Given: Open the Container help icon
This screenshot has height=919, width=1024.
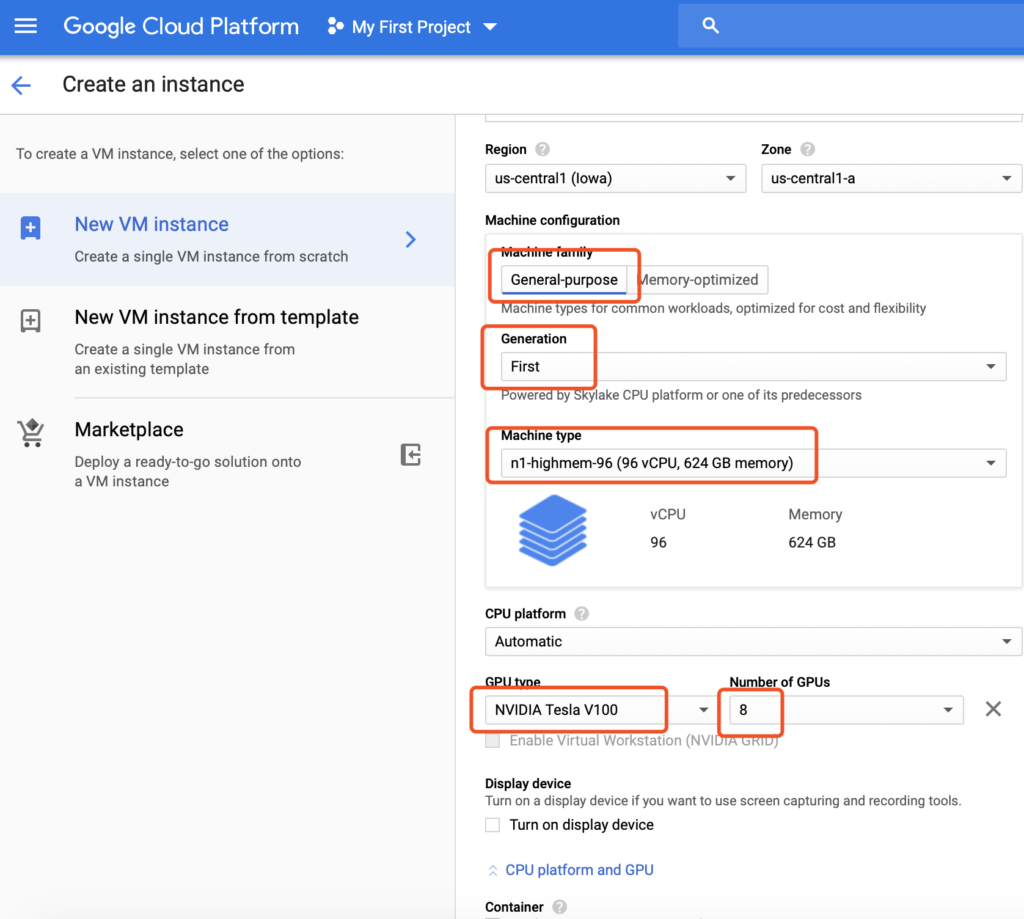Looking at the screenshot, I should [x=559, y=907].
